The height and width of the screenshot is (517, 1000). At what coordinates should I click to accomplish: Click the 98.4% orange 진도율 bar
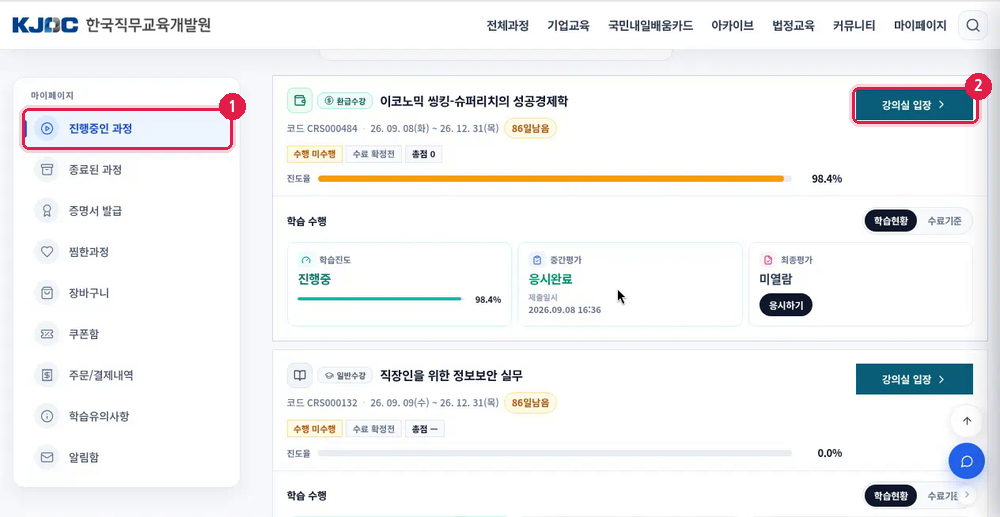point(555,179)
